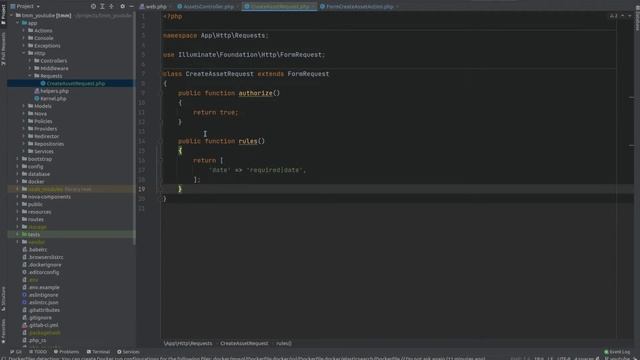This screenshot has height=360, width=640.
Task: Hide the Project panel with minus icon
Action: (x=131, y=6)
